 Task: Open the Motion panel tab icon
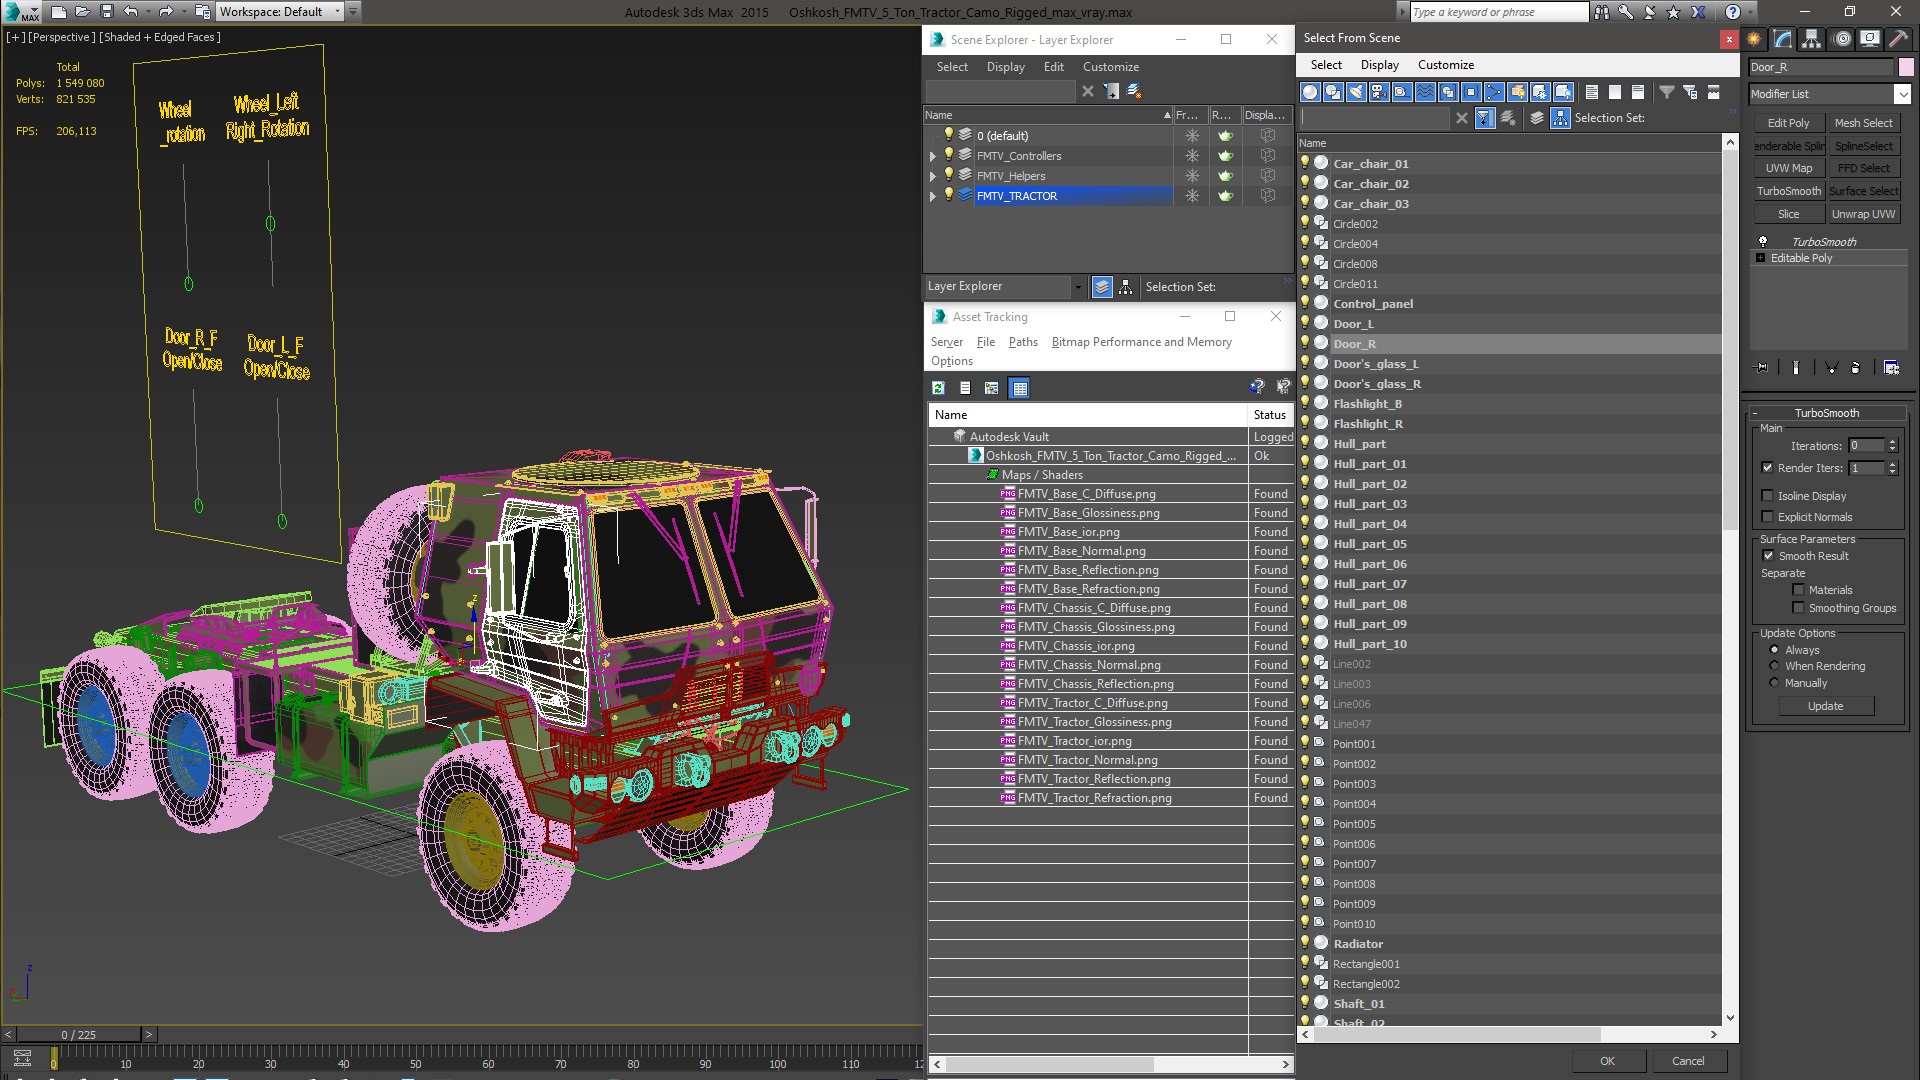(1842, 39)
